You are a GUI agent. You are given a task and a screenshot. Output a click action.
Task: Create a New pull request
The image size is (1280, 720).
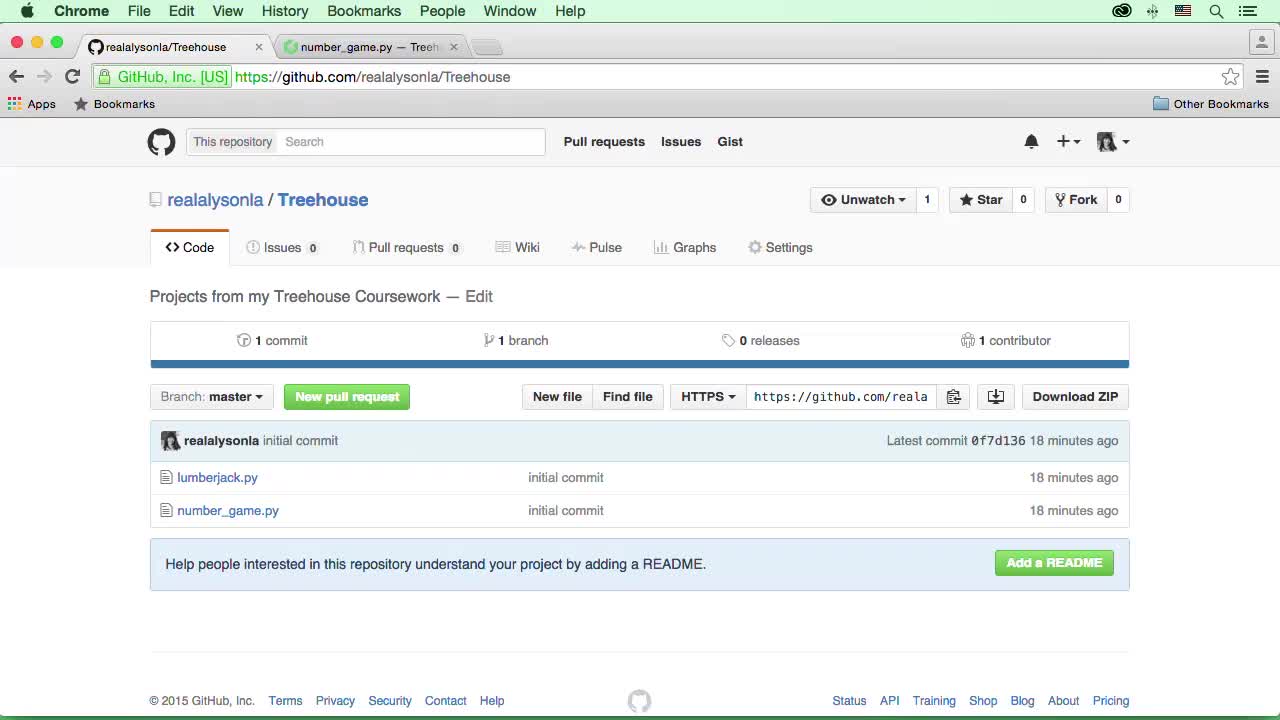click(x=346, y=396)
